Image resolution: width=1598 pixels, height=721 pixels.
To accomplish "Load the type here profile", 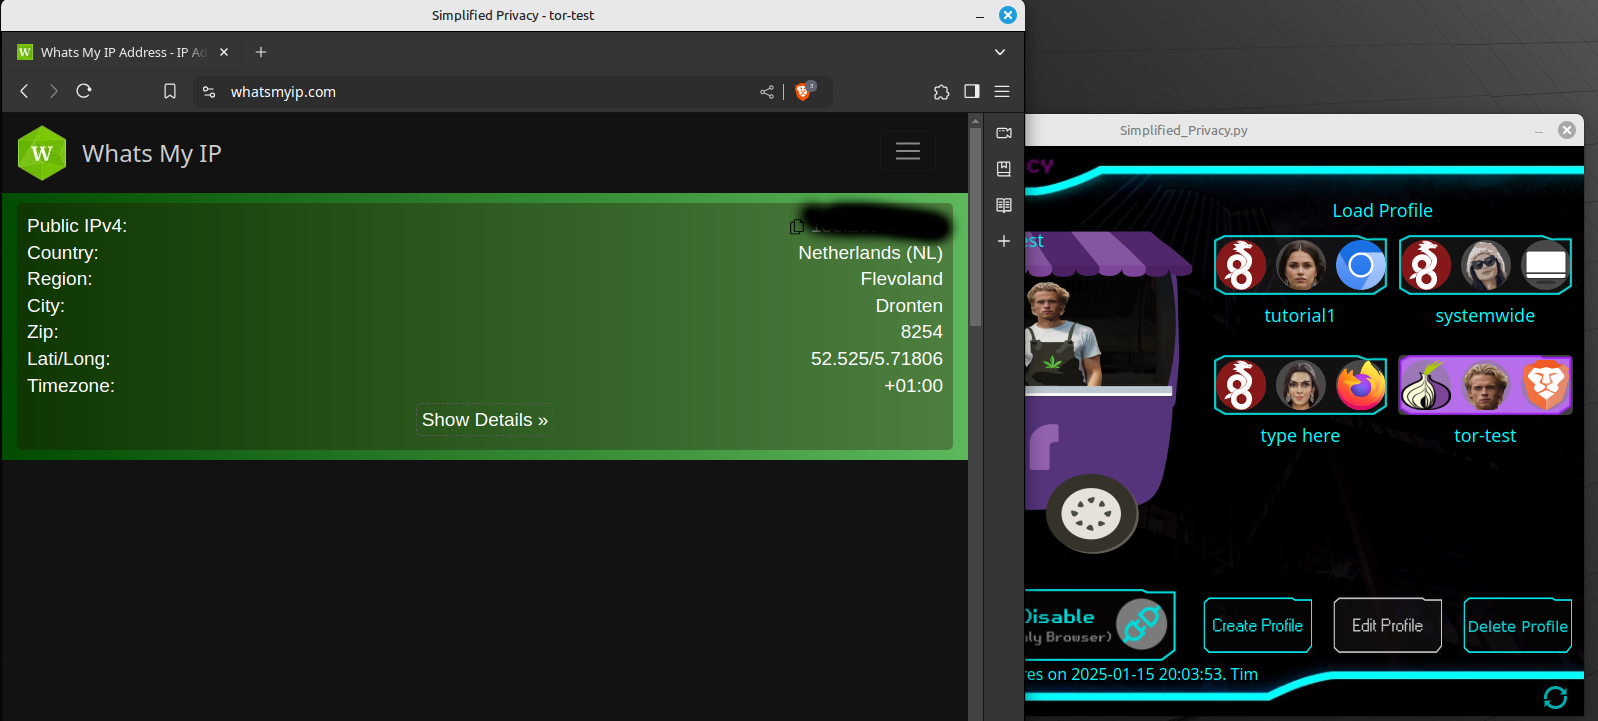I will (x=1300, y=385).
